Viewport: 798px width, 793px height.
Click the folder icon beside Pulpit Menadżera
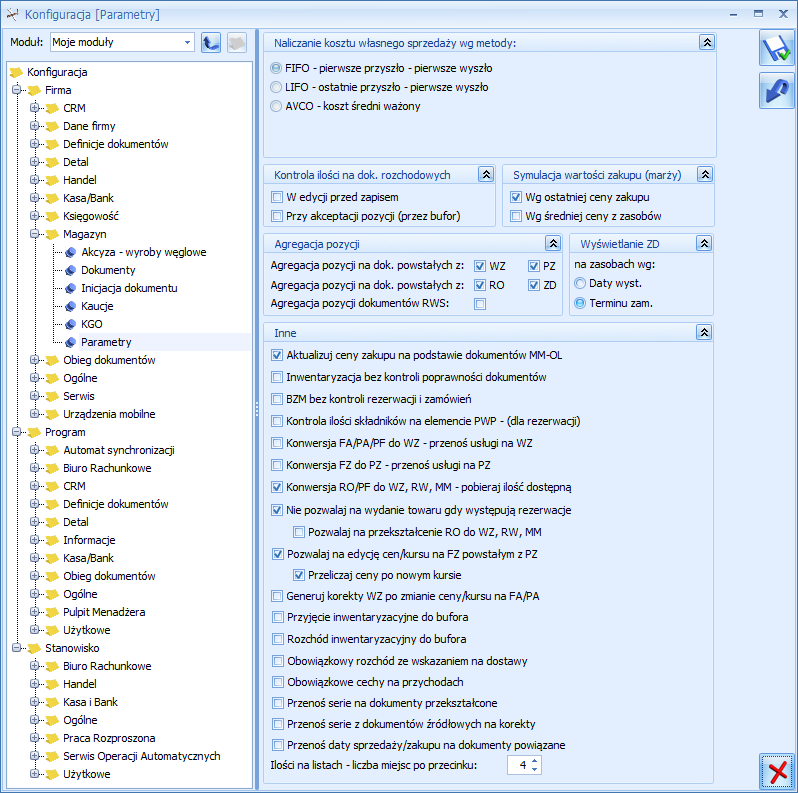[x=52, y=612]
